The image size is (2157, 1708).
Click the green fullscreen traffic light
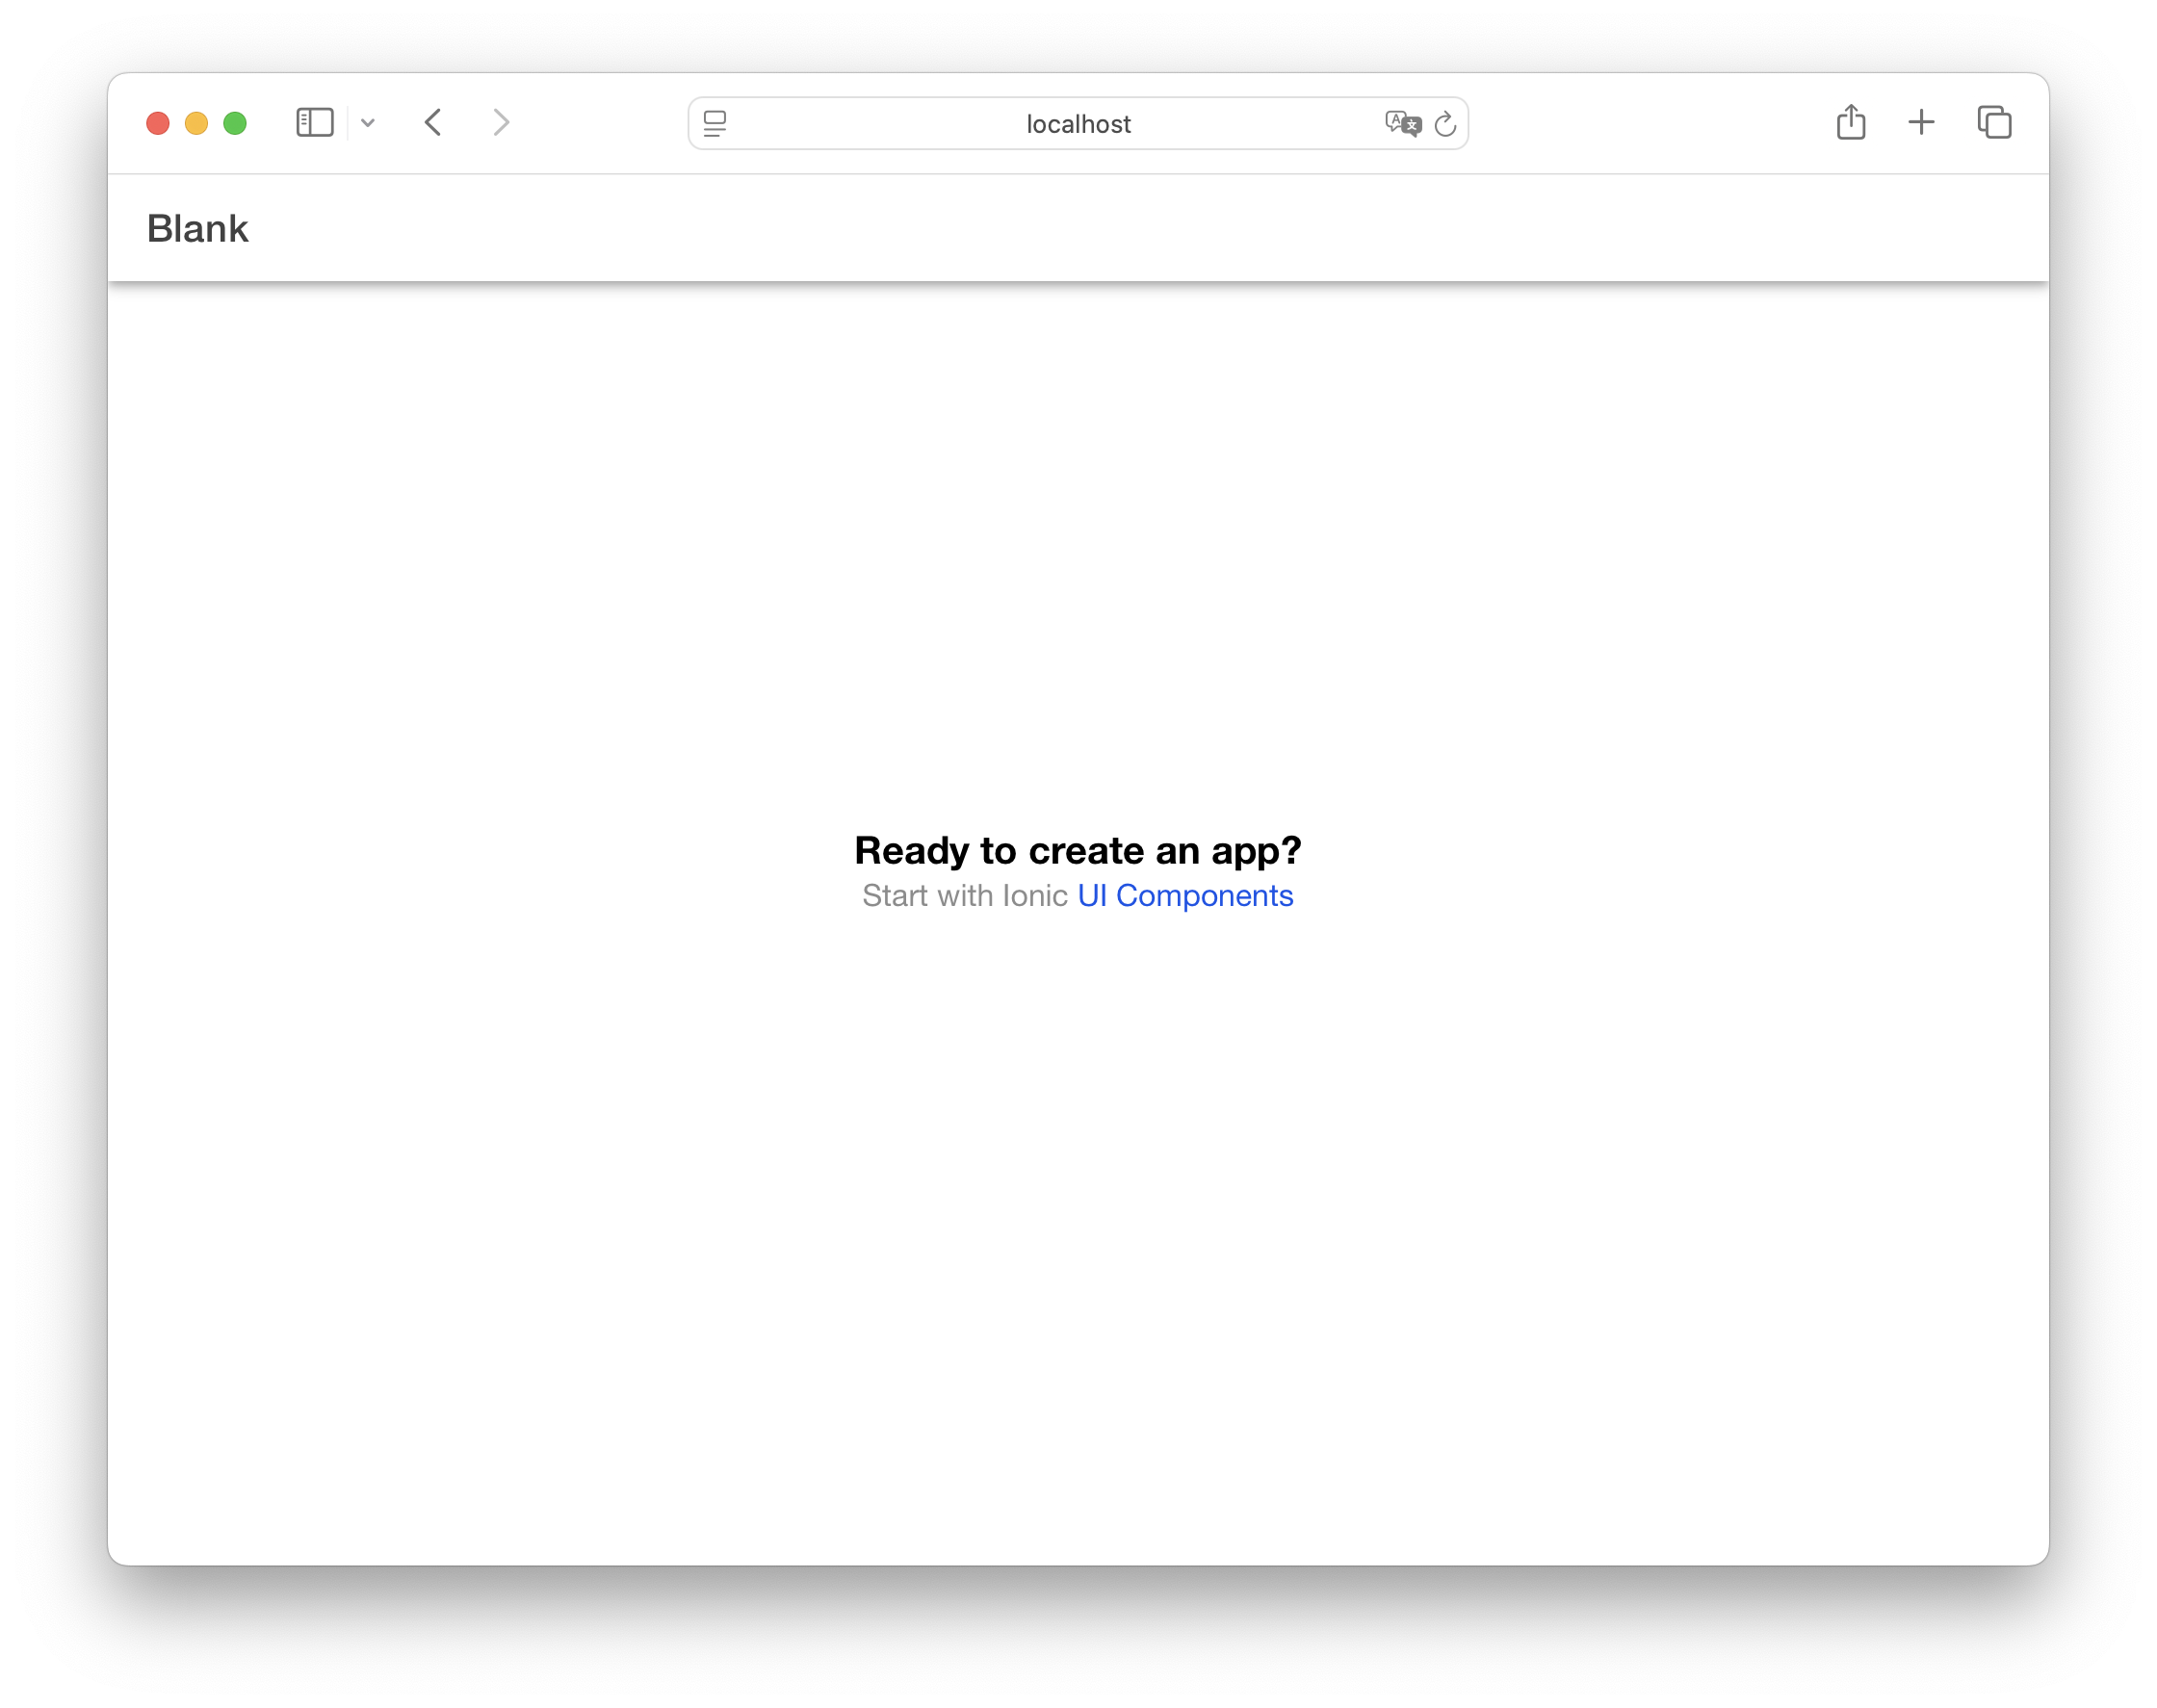pos(234,122)
